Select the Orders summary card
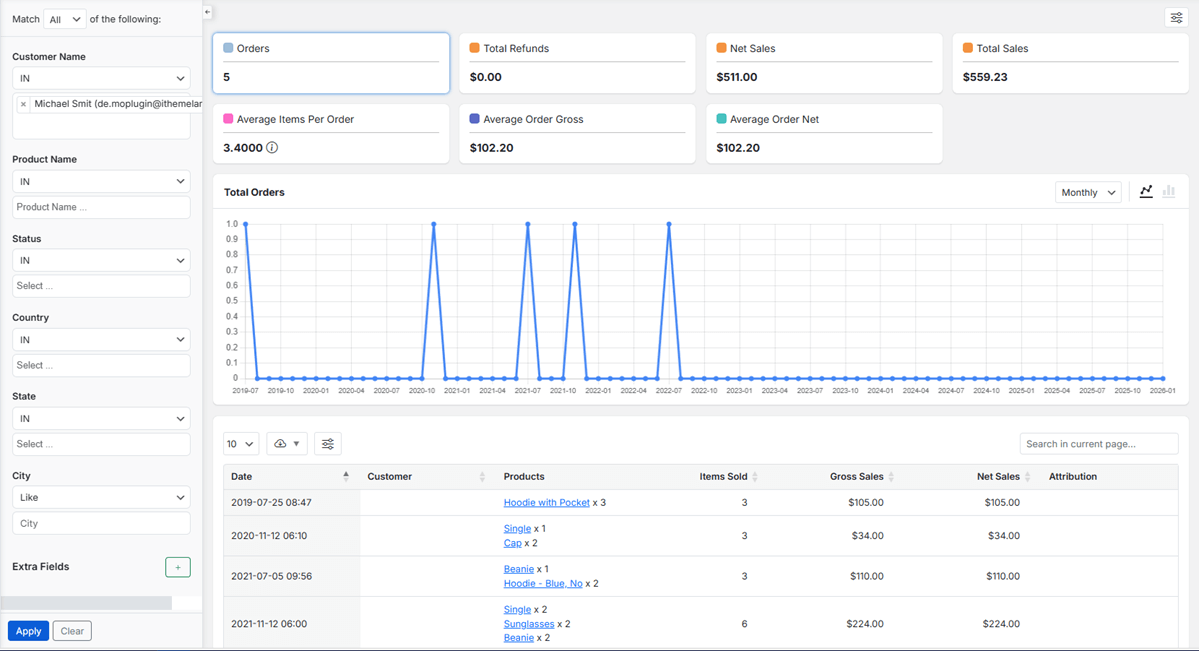 coord(331,63)
